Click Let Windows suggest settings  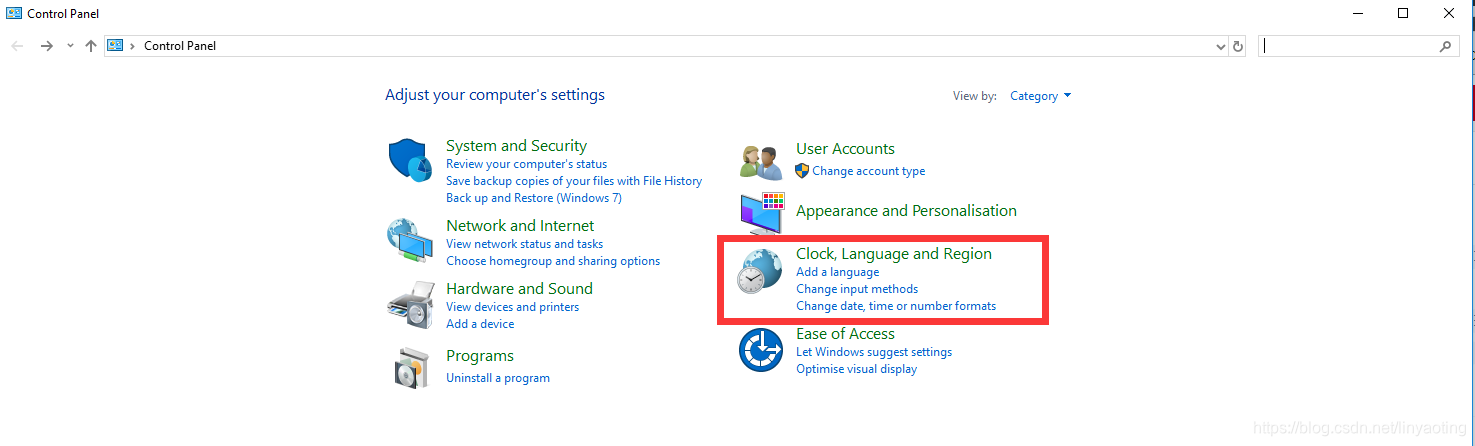point(874,352)
